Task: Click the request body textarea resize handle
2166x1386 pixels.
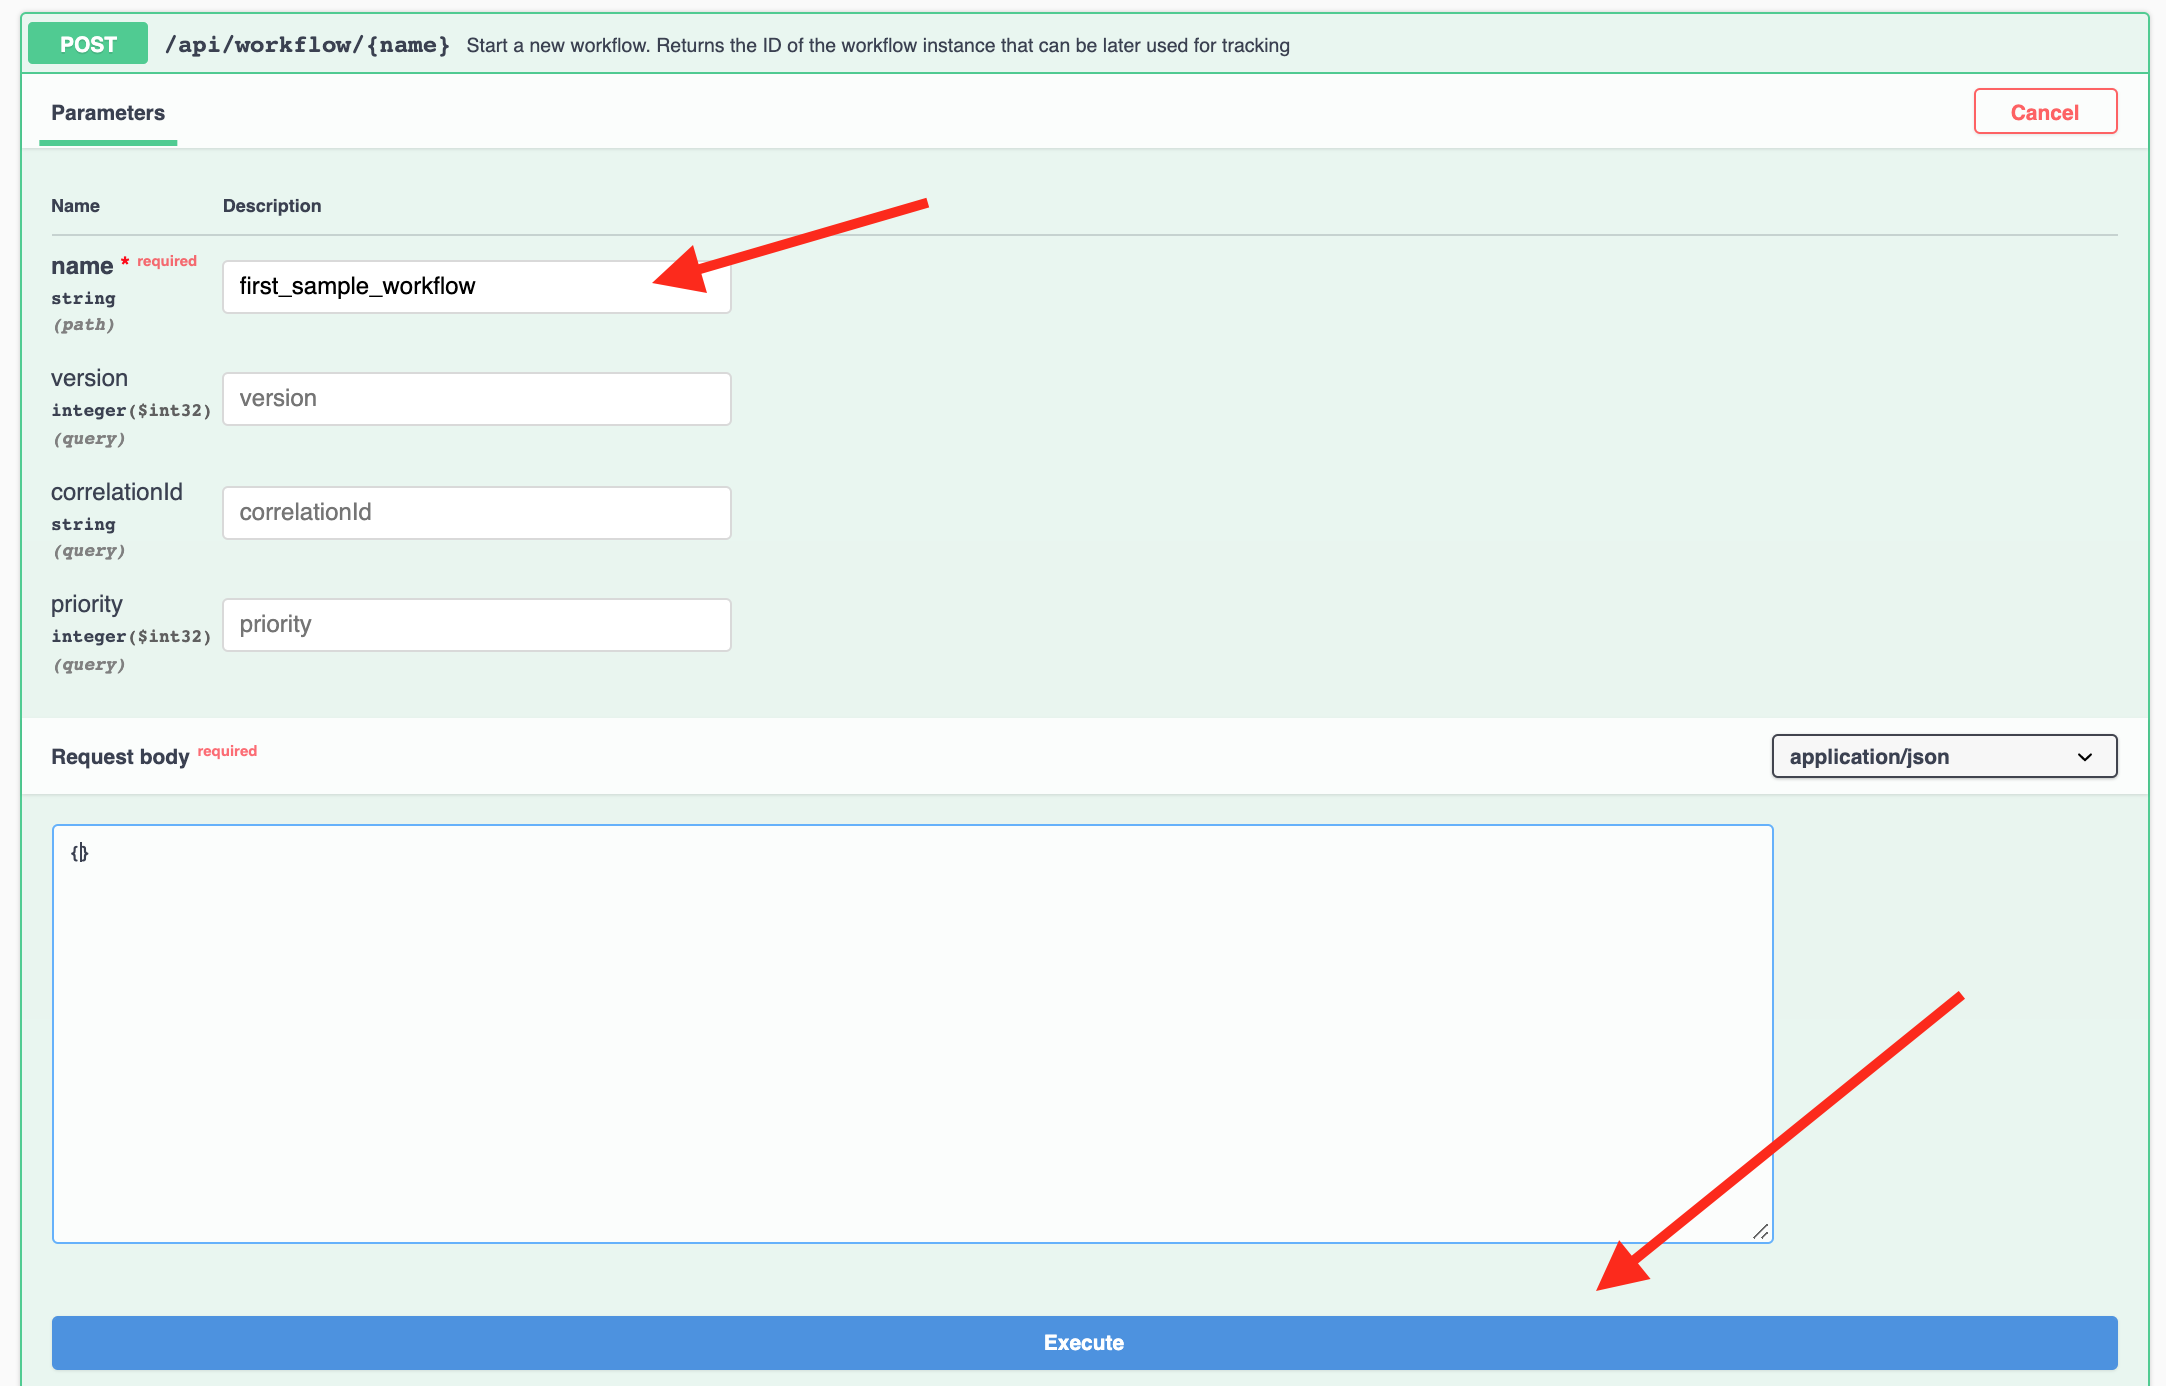Action: point(1760,1232)
